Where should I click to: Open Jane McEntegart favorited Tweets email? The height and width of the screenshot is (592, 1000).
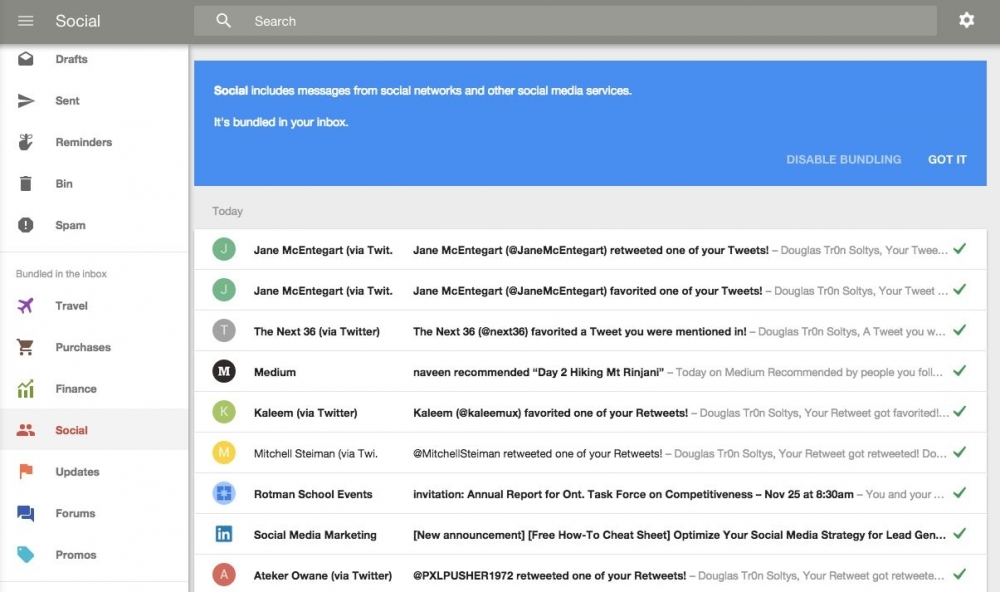pos(590,290)
